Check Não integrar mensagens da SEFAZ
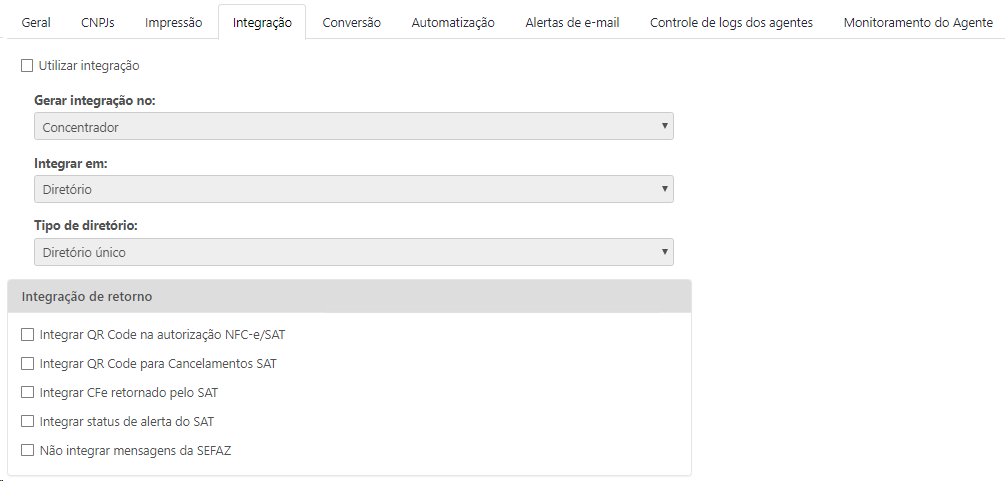This screenshot has width=1005, height=481. (x=27, y=451)
